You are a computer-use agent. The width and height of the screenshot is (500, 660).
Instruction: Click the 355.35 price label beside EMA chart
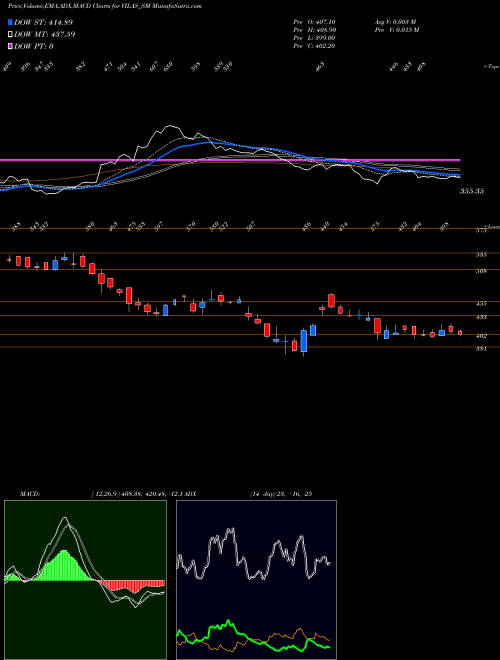472,191
